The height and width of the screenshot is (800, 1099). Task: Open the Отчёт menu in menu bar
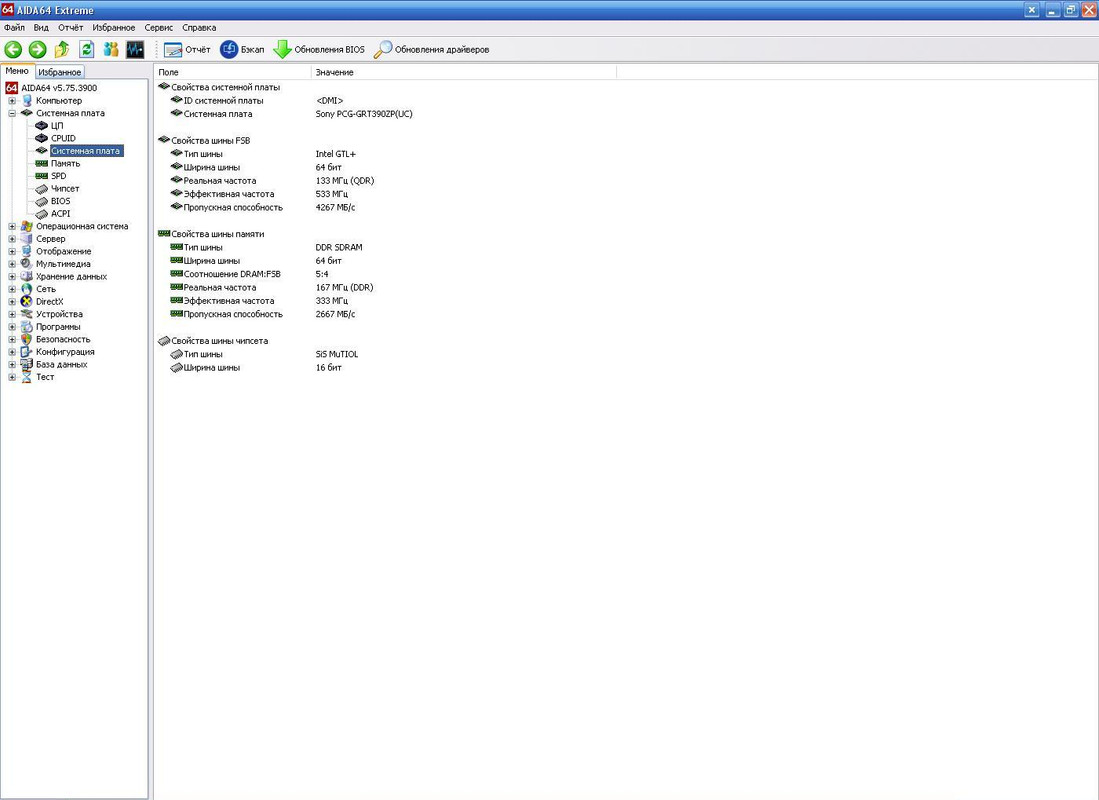coord(71,28)
